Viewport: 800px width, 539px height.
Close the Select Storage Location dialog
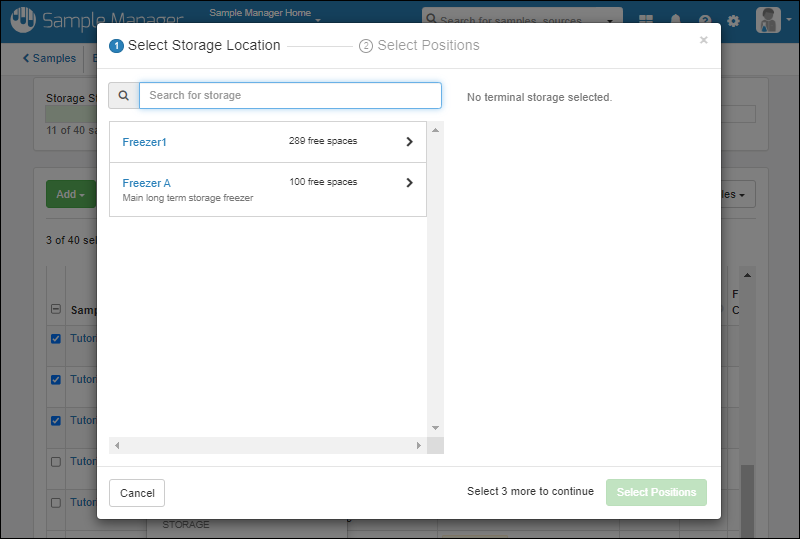tap(703, 40)
